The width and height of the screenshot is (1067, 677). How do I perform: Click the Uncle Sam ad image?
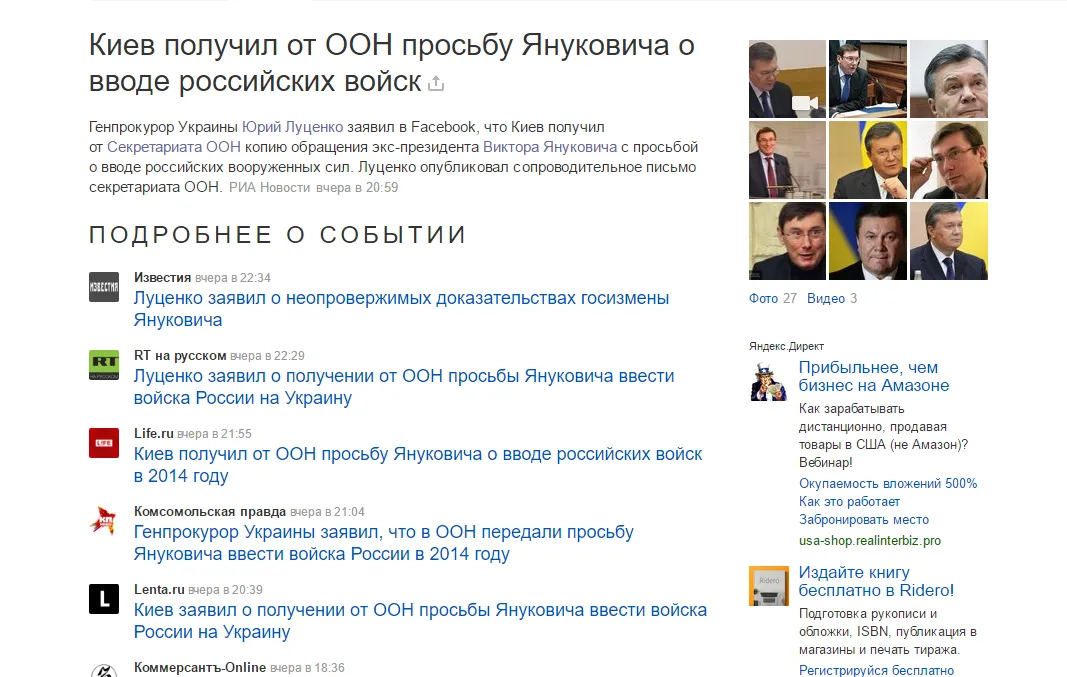pos(768,382)
